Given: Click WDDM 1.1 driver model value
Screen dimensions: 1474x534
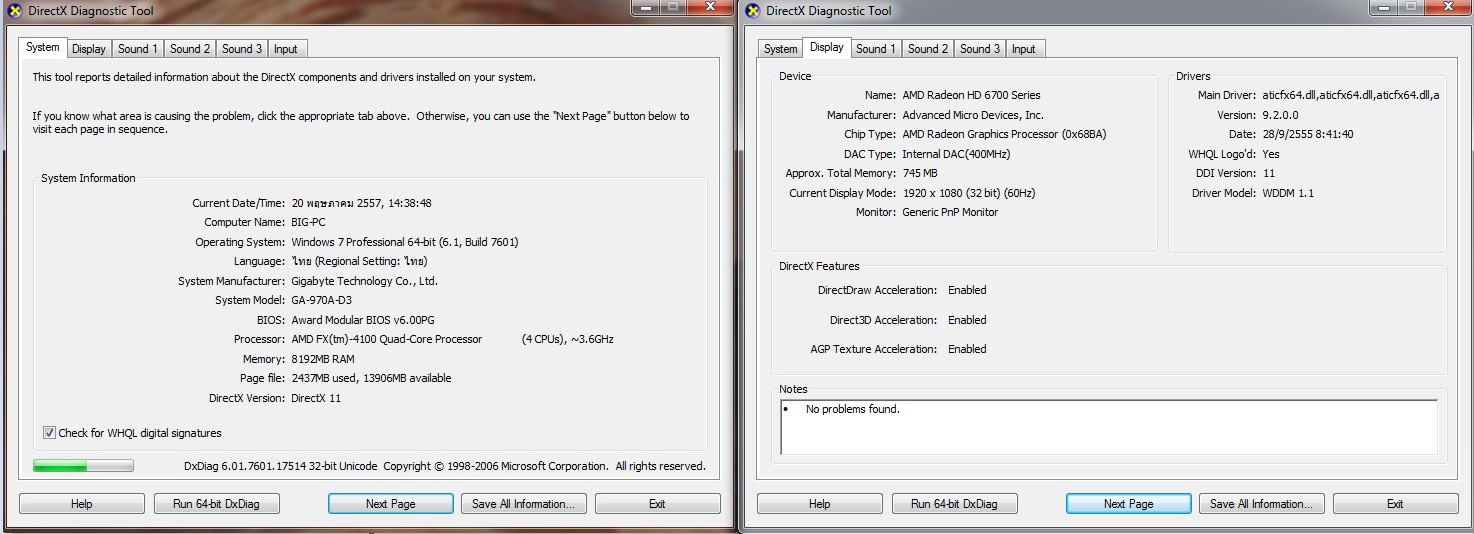Looking at the screenshot, I should 1288,193.
